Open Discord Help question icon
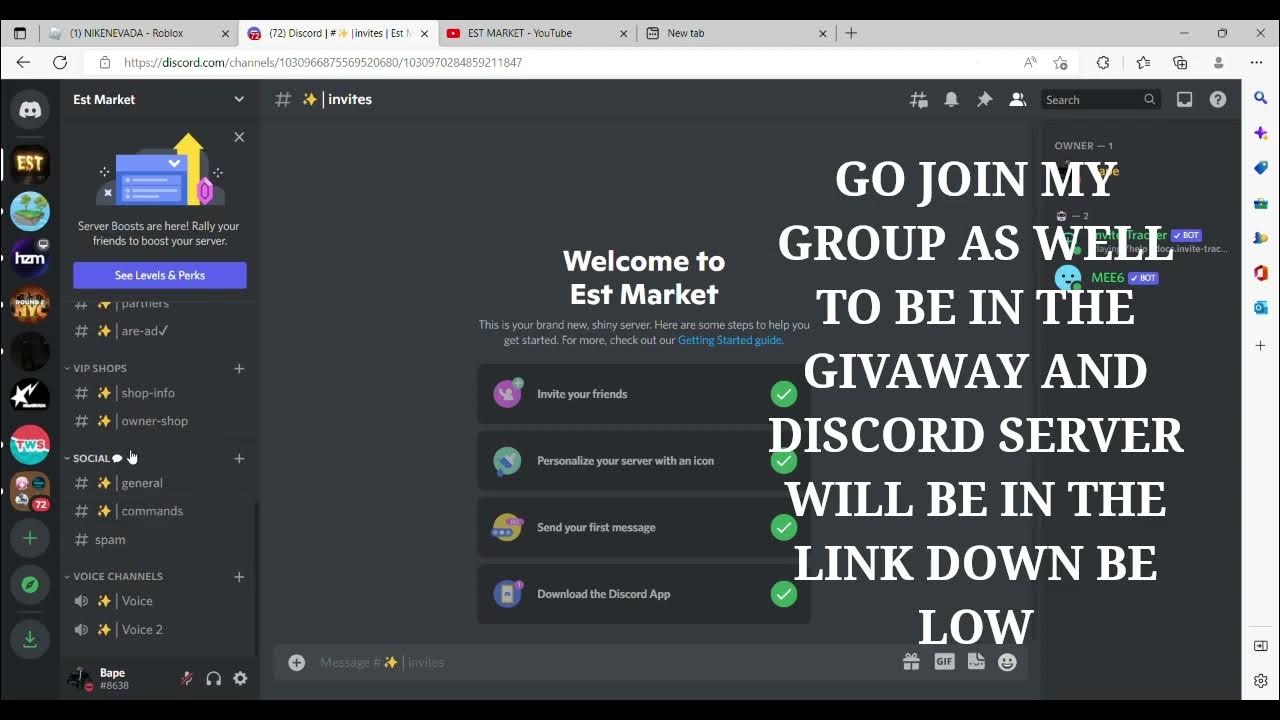 pos(1217,99)
